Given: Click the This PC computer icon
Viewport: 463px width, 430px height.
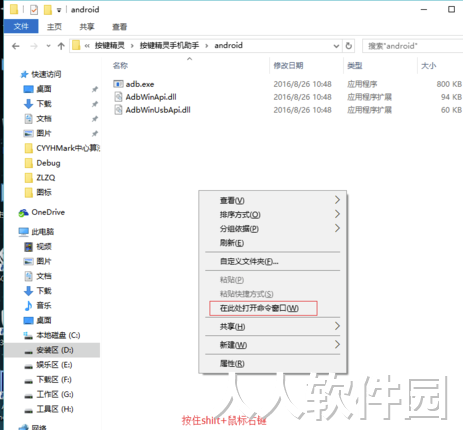Looking at the screenshot, I should [24, 232].
